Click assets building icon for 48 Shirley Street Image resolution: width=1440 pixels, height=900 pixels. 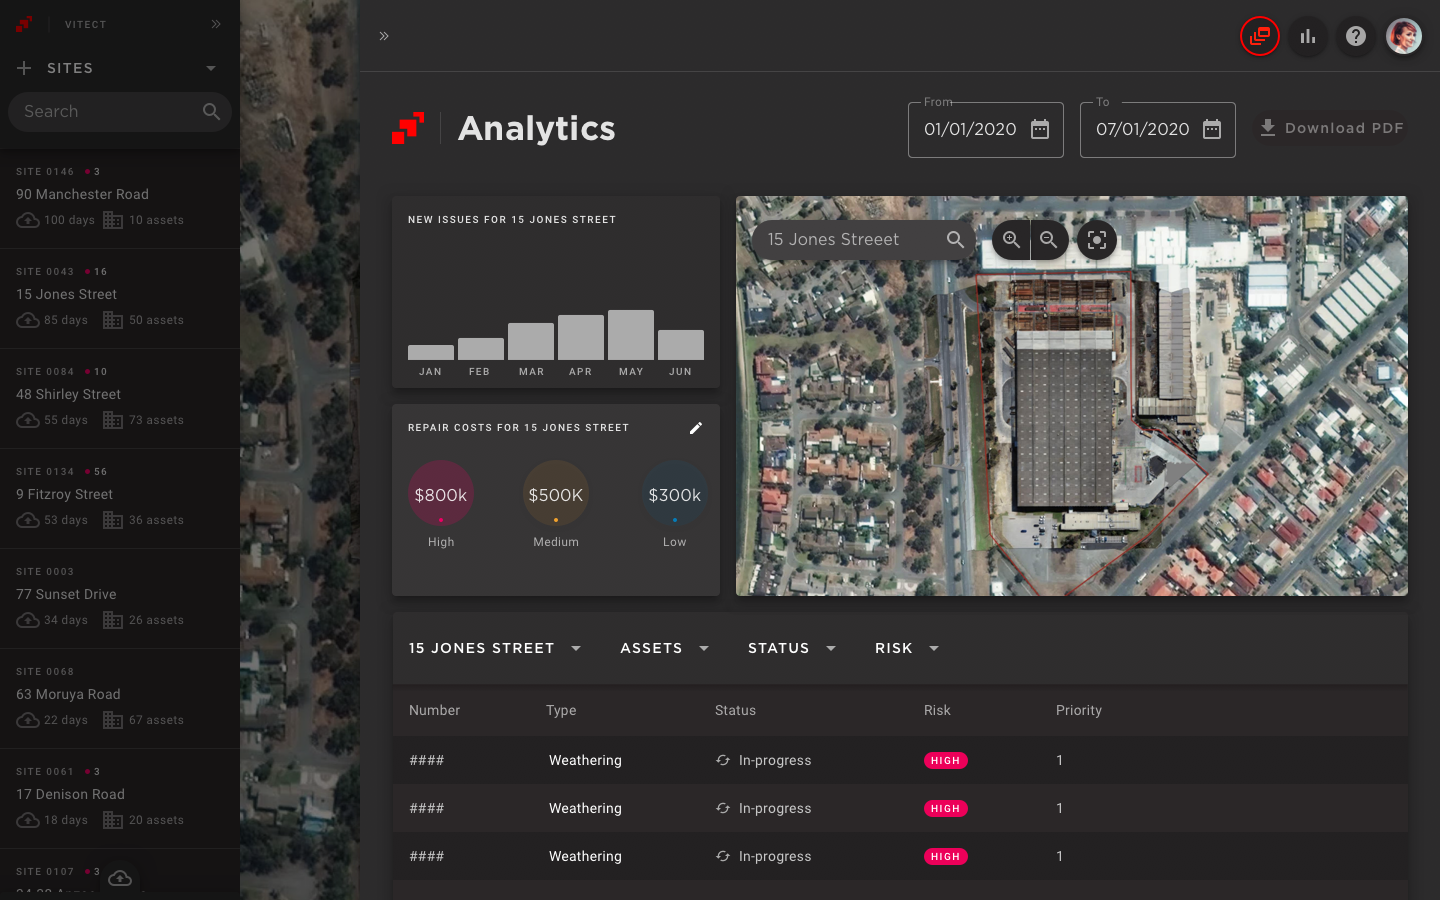point(113,420)
